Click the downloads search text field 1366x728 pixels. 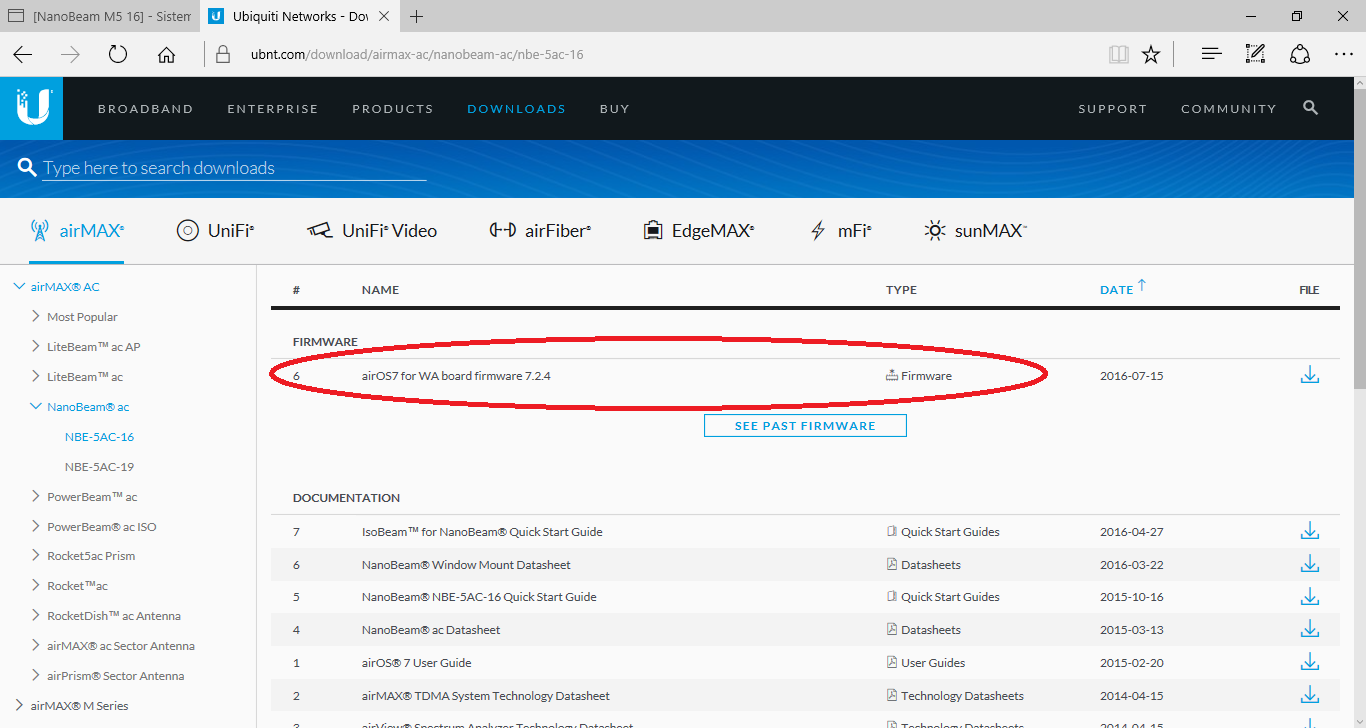pyautogui.click(x=234, y=168)
